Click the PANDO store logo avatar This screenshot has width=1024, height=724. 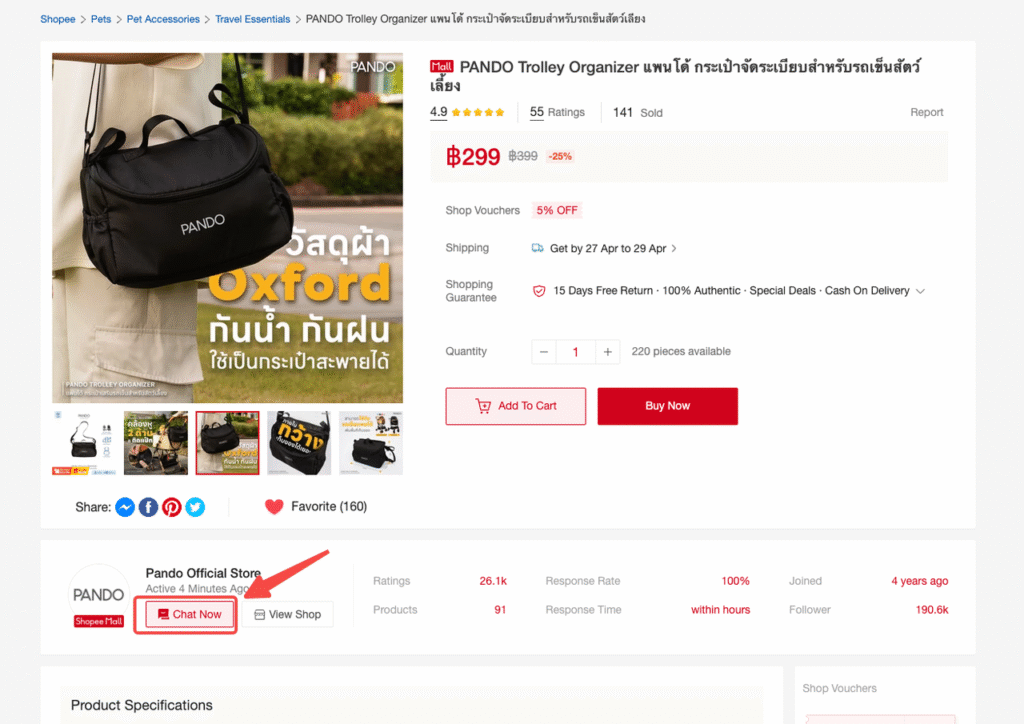point(99,595)
